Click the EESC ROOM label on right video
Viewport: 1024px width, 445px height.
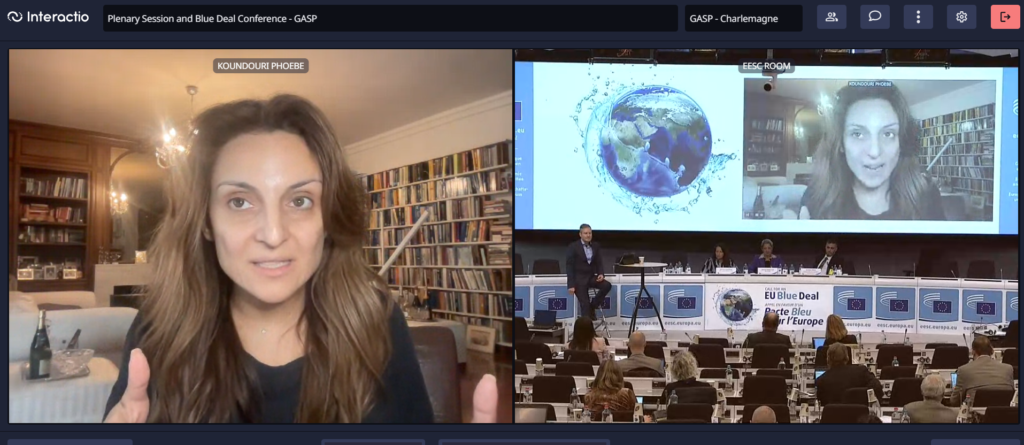pos(765,67)
